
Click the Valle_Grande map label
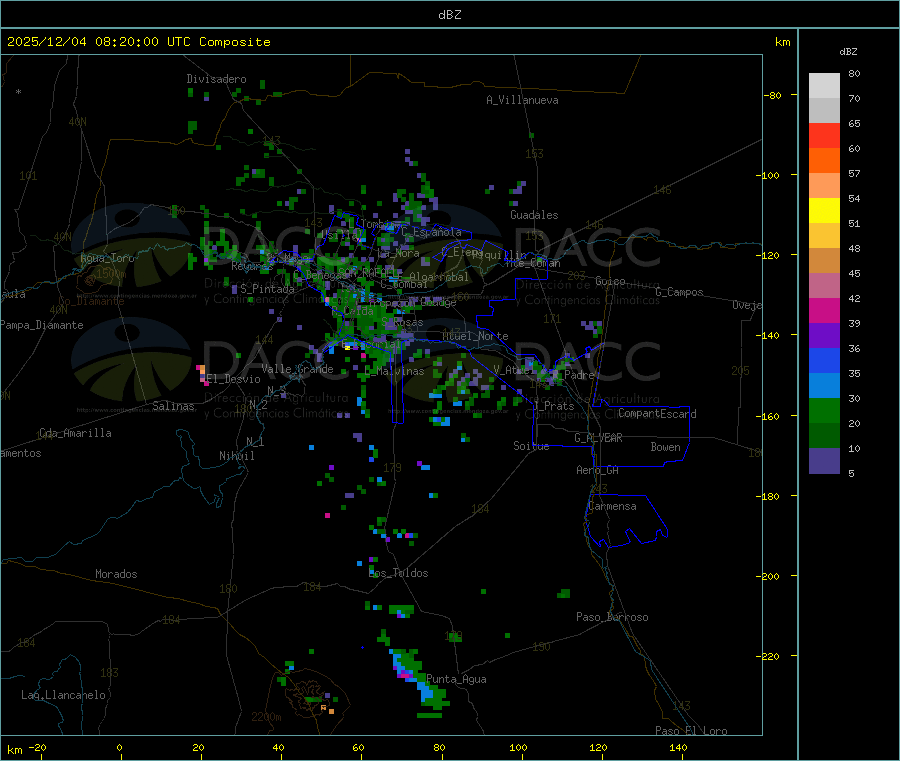pyautogui.click(x=297, y=369)
